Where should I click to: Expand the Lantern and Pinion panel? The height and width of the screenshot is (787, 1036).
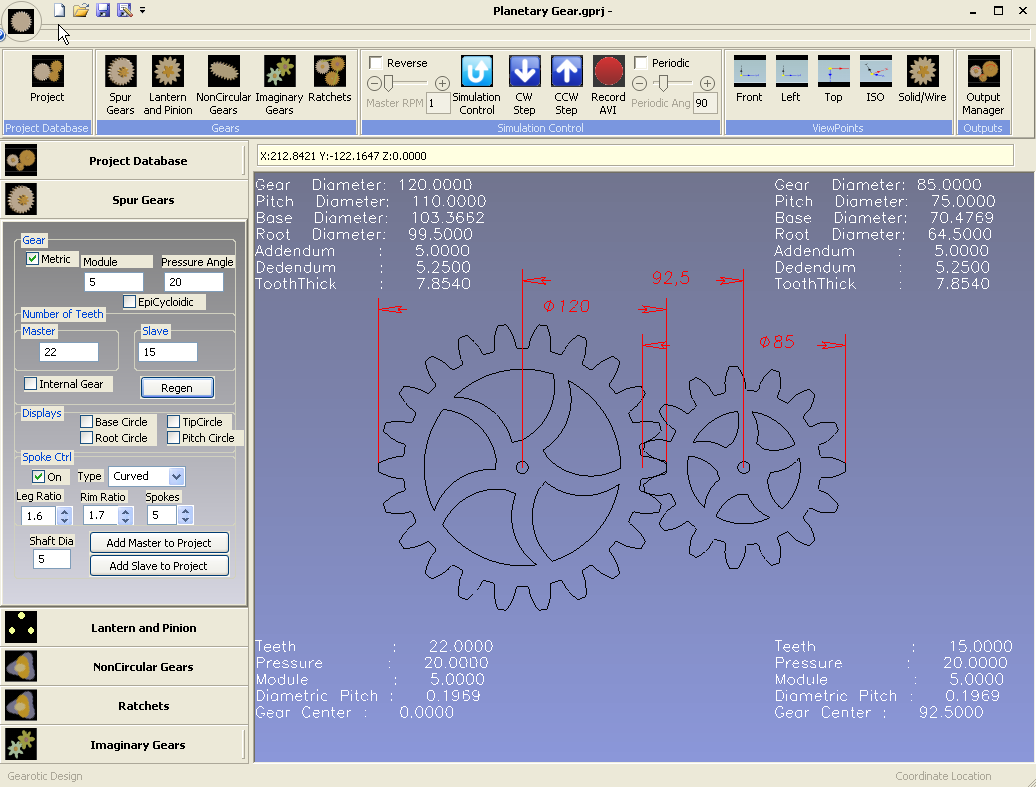coord(124,628)
